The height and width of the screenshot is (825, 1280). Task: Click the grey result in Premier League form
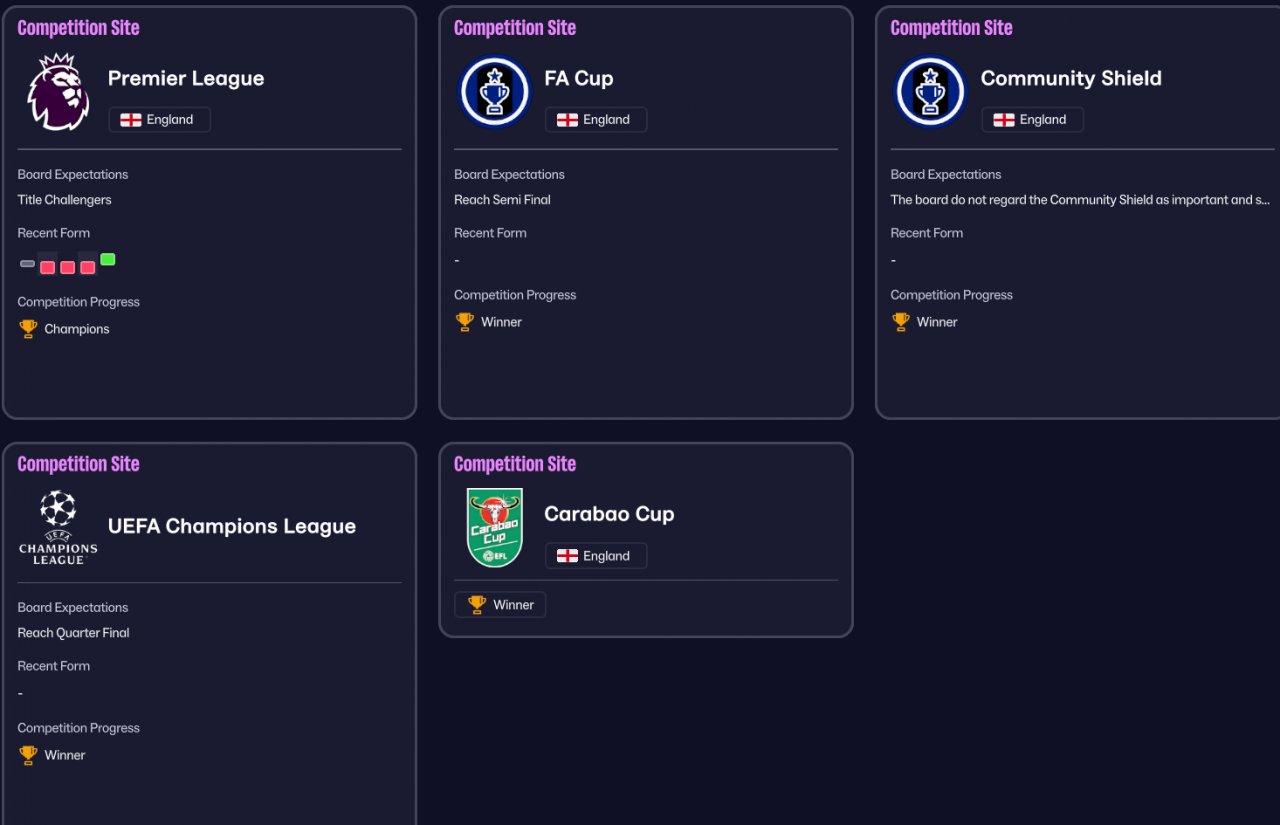(x=28, y=264)
